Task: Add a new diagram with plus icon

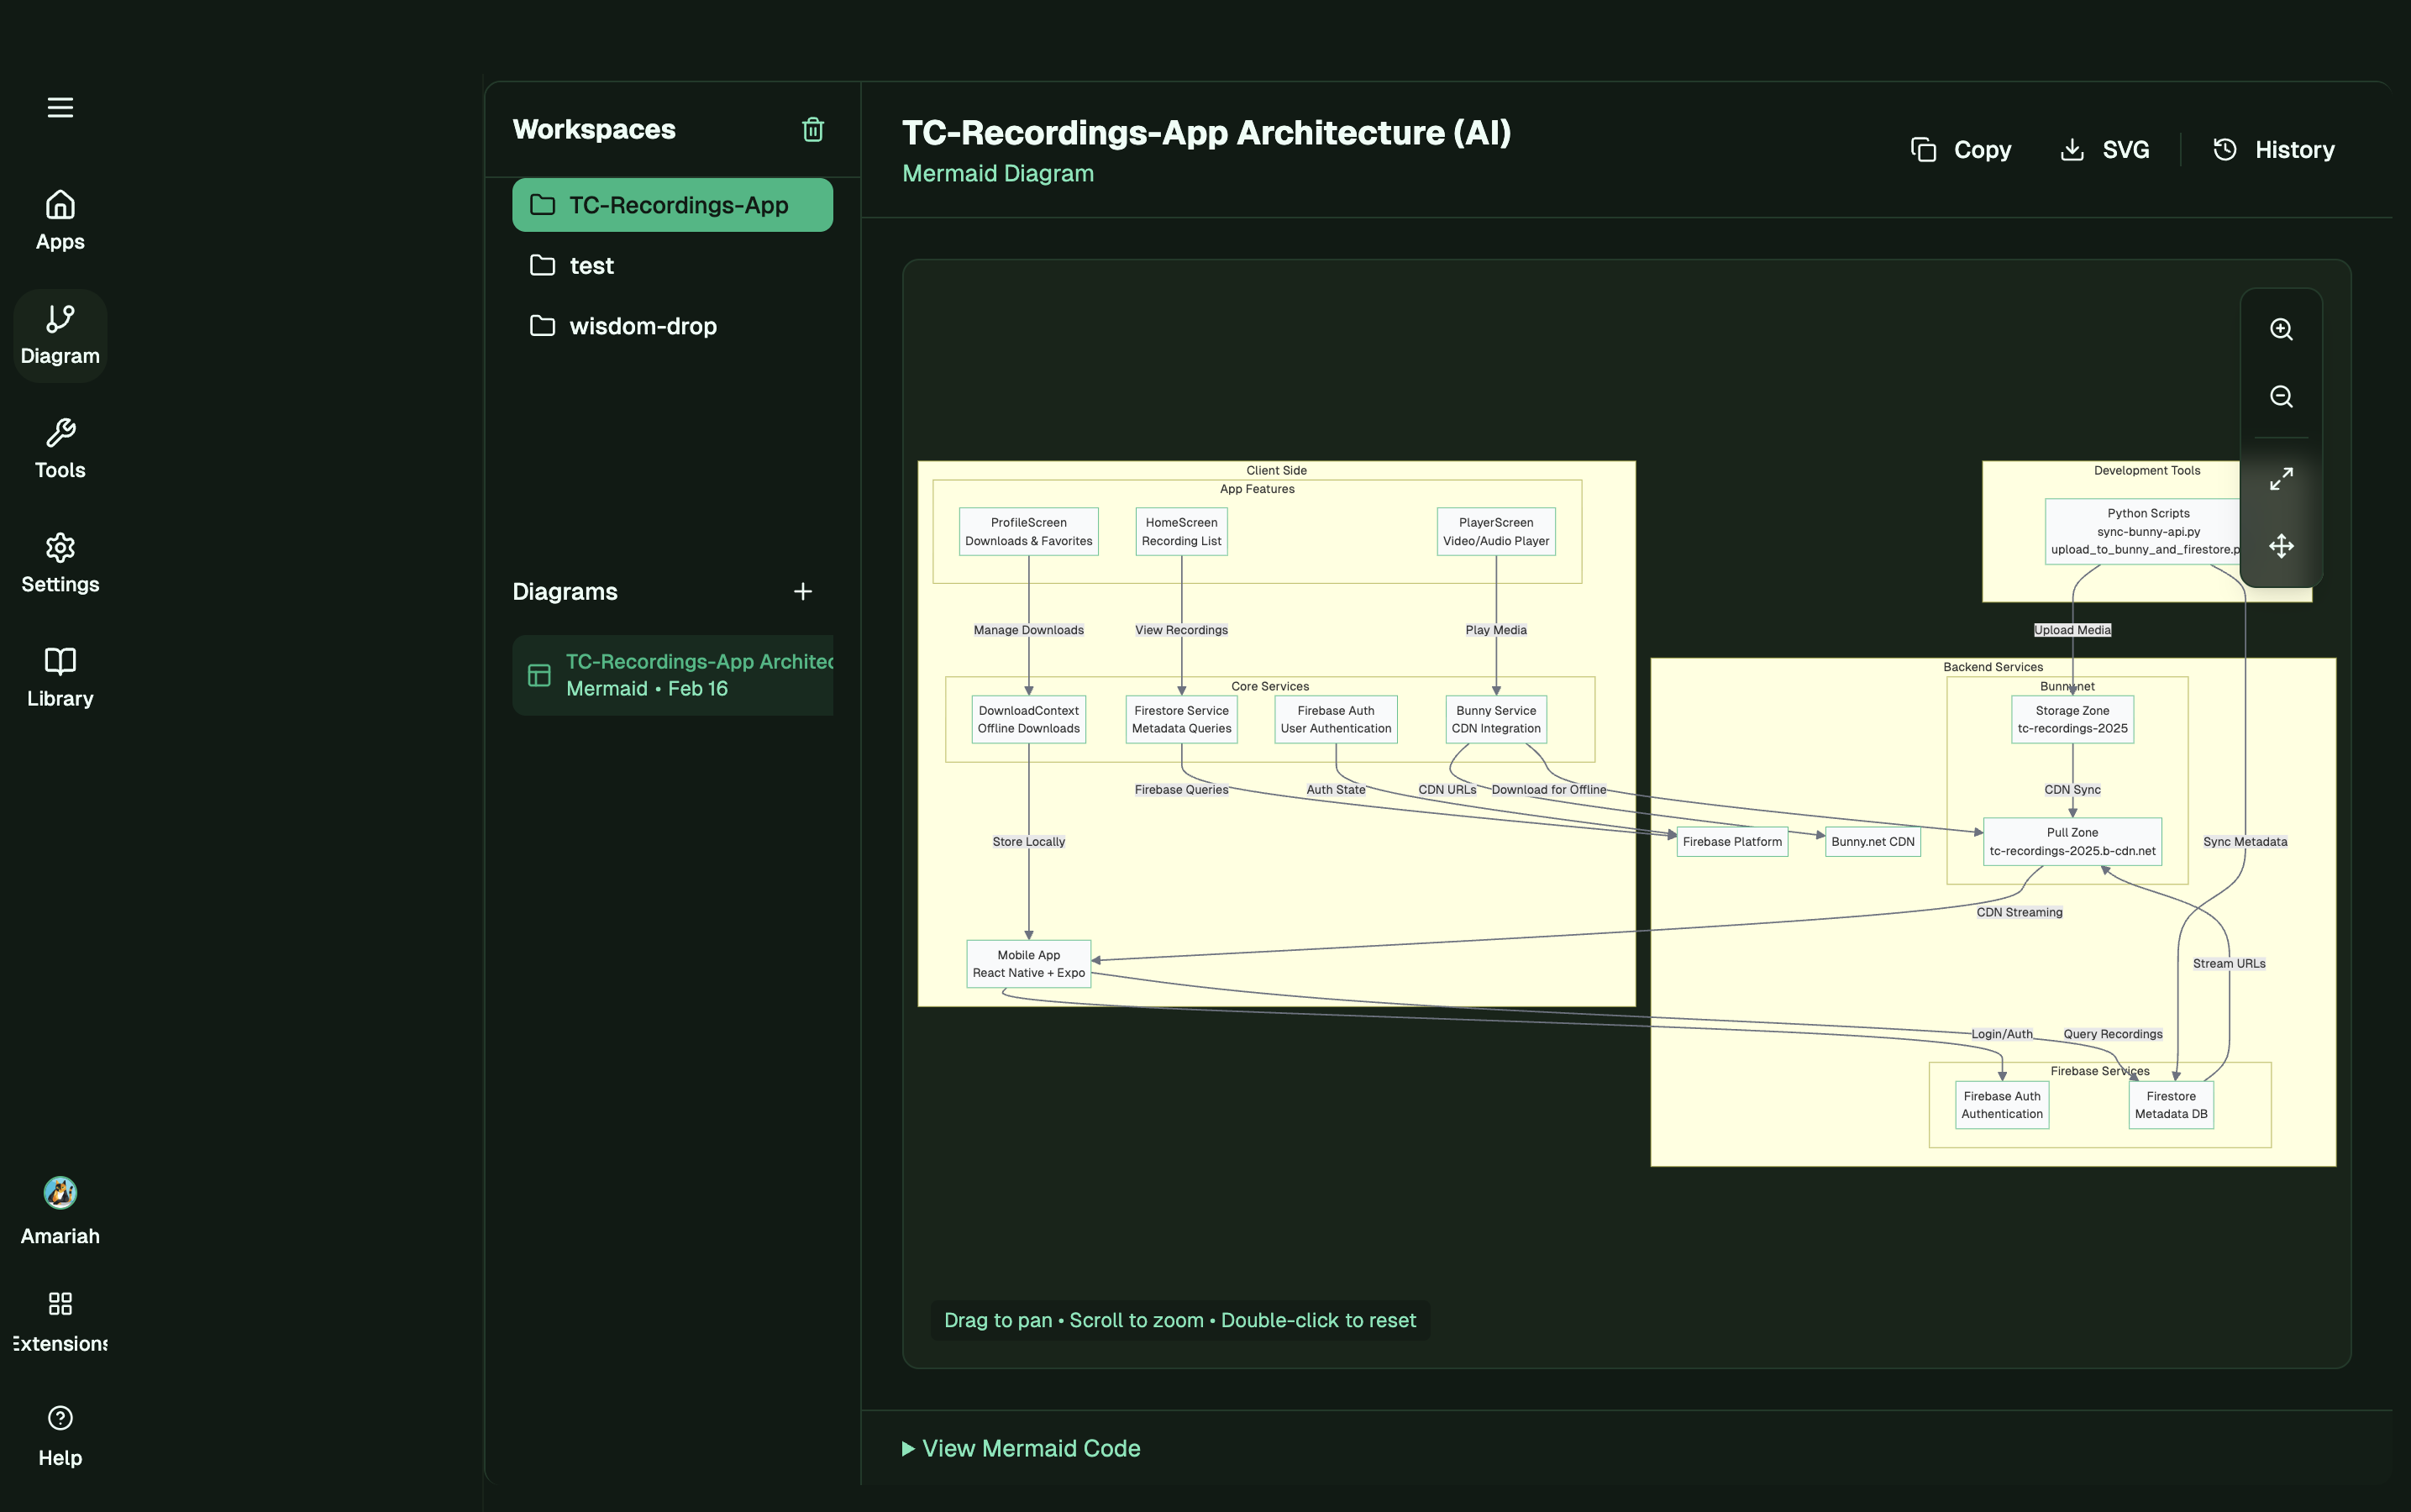Action: coord(802,592)
